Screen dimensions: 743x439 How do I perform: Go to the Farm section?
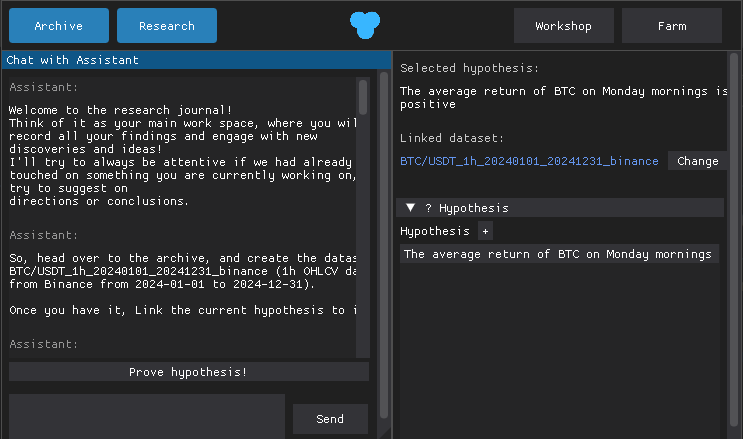(x=671, y=26)
